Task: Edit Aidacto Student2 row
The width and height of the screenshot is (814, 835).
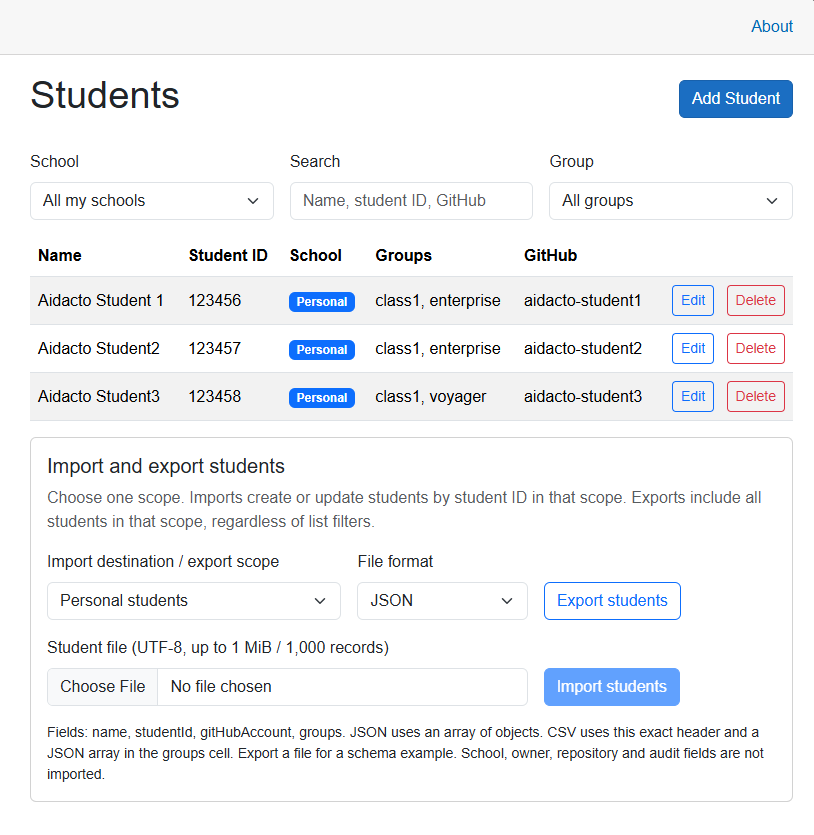Action: (693, 348)
